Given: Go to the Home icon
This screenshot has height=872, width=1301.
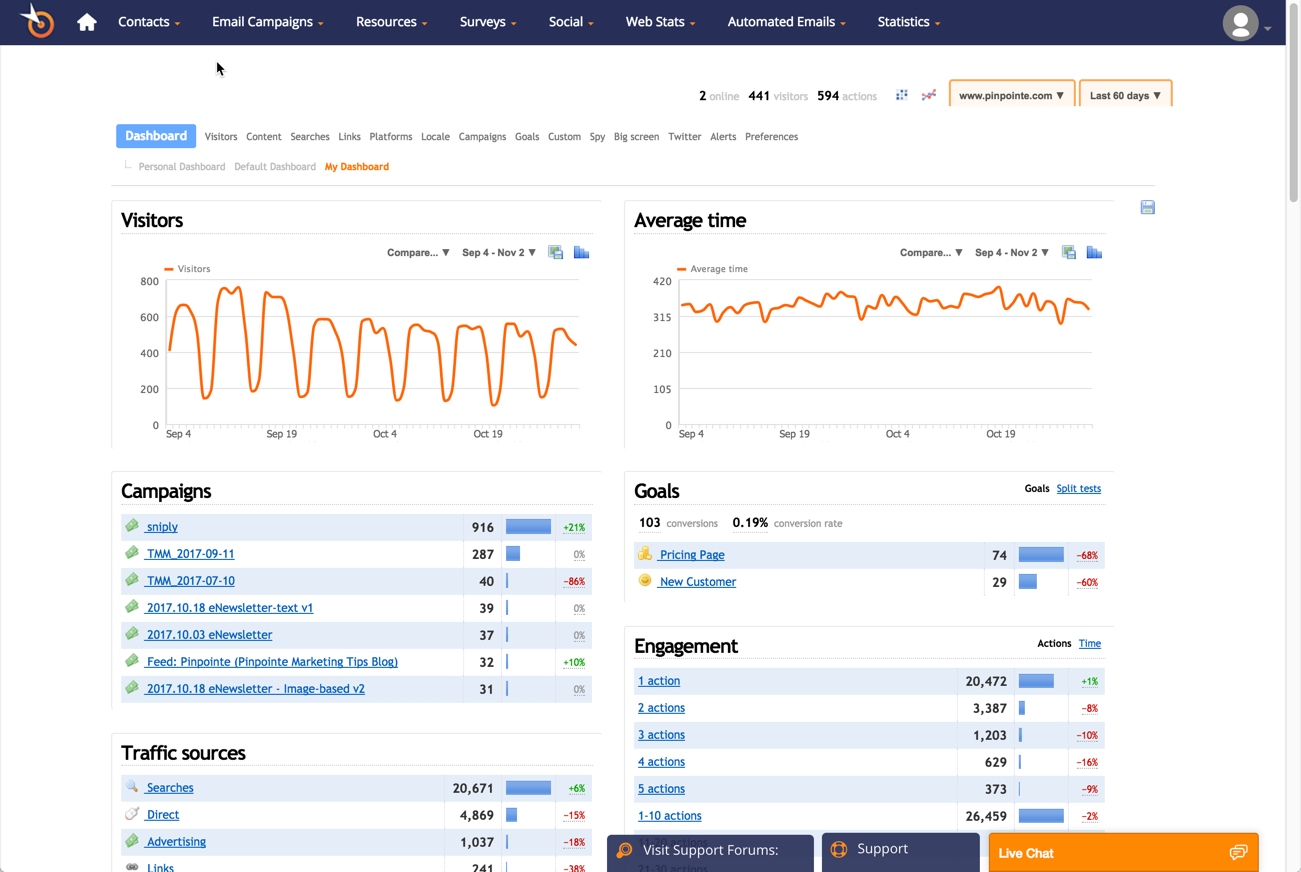Looking at the screenshot, I should [87, 22].
